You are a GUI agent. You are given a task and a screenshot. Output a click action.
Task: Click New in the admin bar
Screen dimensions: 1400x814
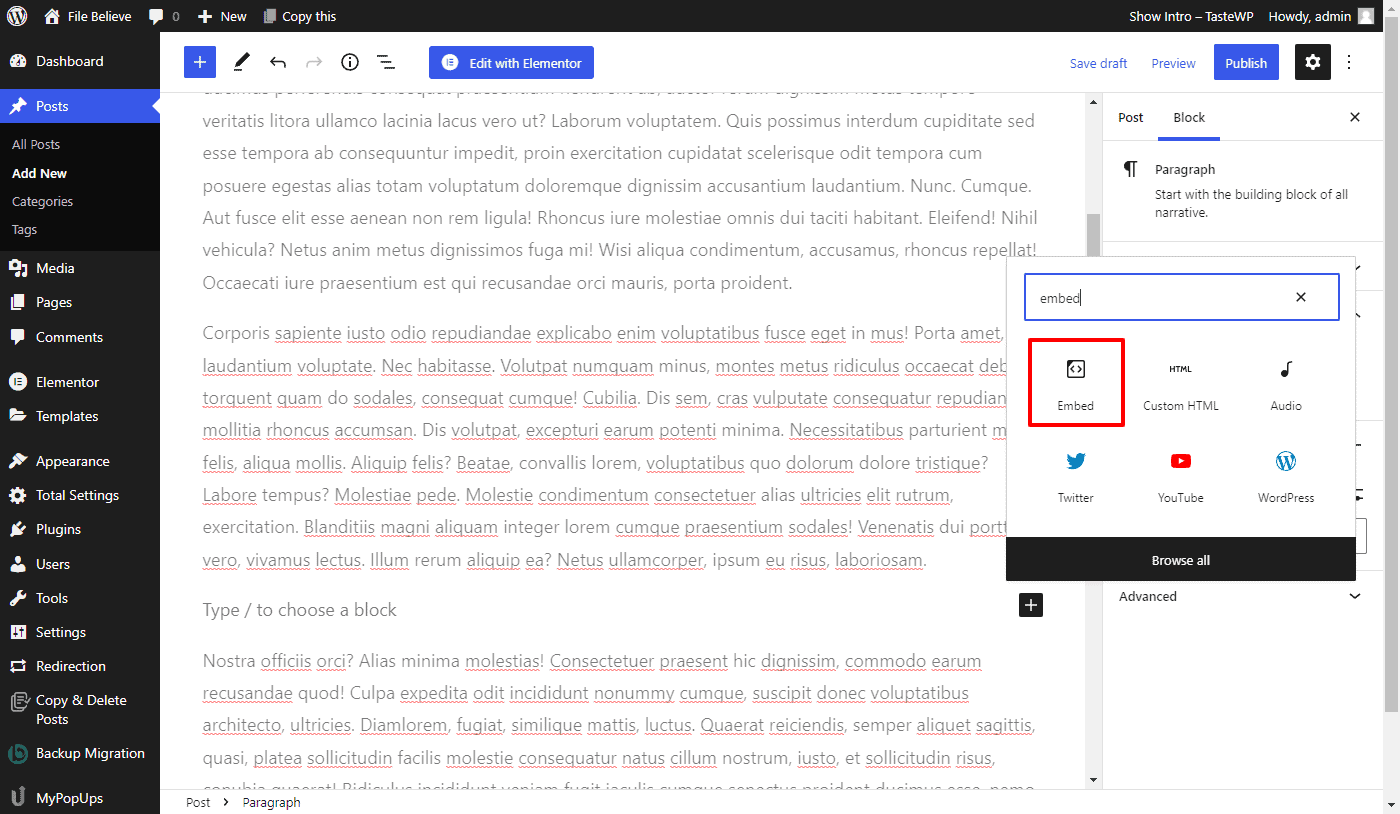tap(222, 16)
